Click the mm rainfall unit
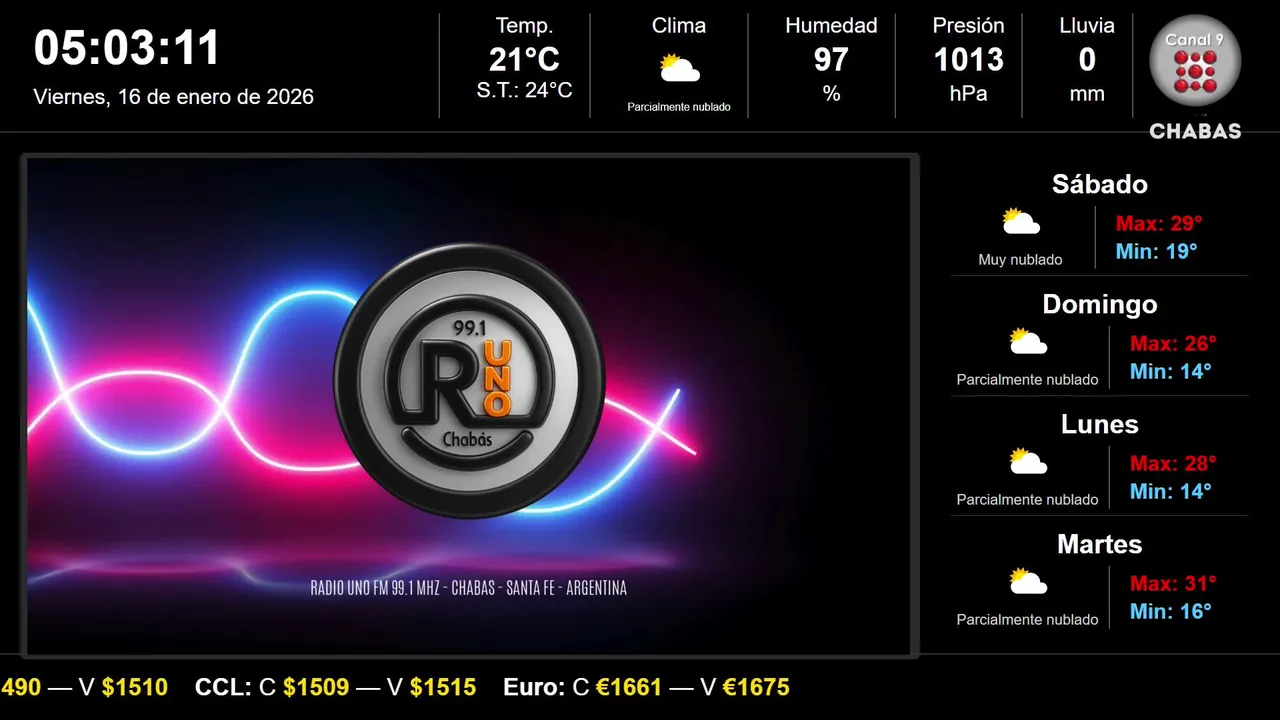The image size is (1280, 720). pos(1087,94)
